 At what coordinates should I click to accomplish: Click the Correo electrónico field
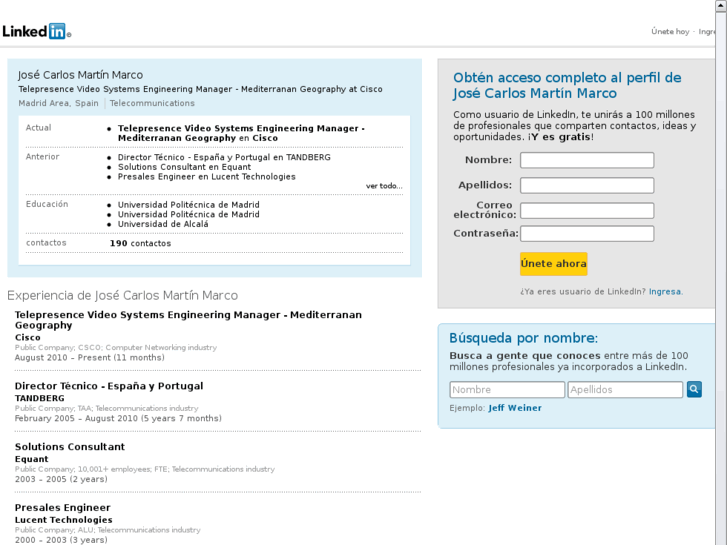click(587, 210)
